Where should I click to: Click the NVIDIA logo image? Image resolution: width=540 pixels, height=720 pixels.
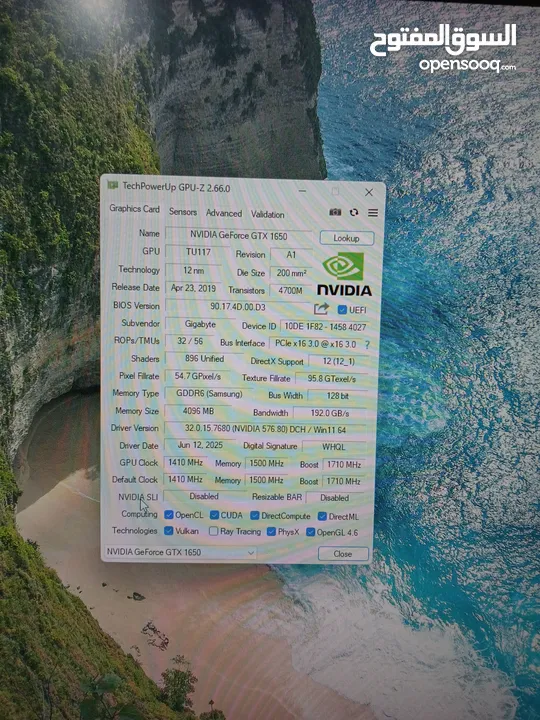[x=344, y=274]
